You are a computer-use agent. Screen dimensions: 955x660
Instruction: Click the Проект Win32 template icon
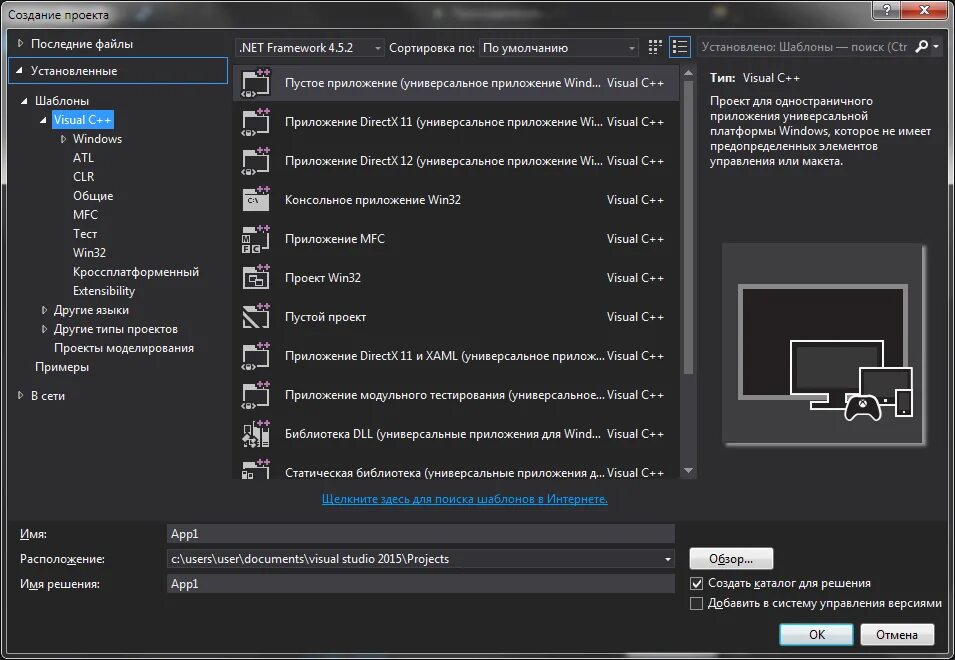pos(256,278)
